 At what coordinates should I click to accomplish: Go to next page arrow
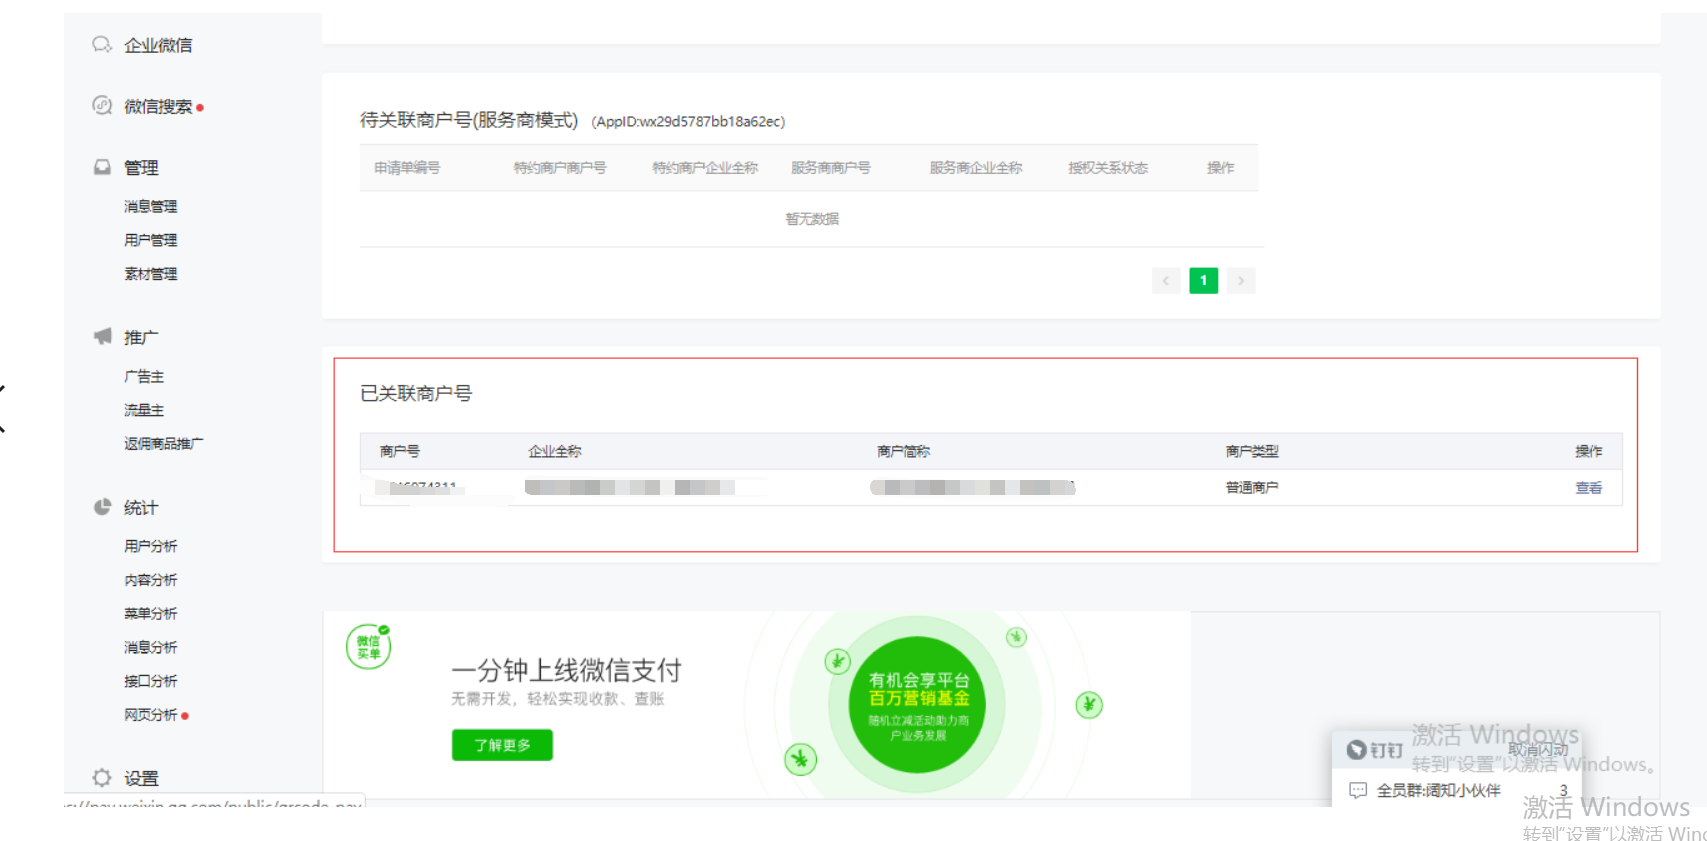coord(1241,281)
